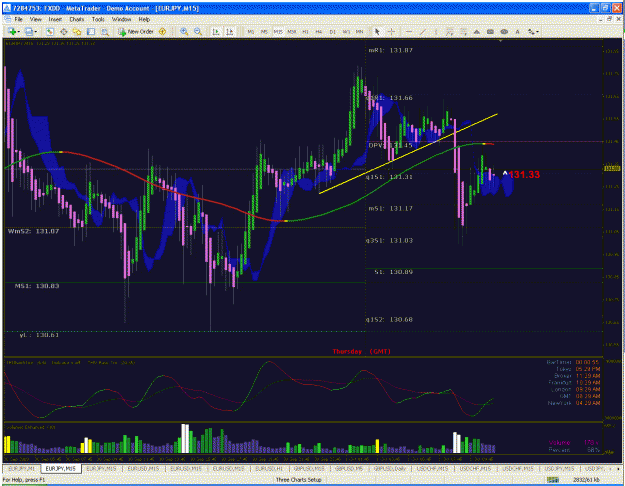The width and height of the screenshot is (625, 486).
Task: Click the connection status bars icon in status bar
Action: tap(553, 480)
